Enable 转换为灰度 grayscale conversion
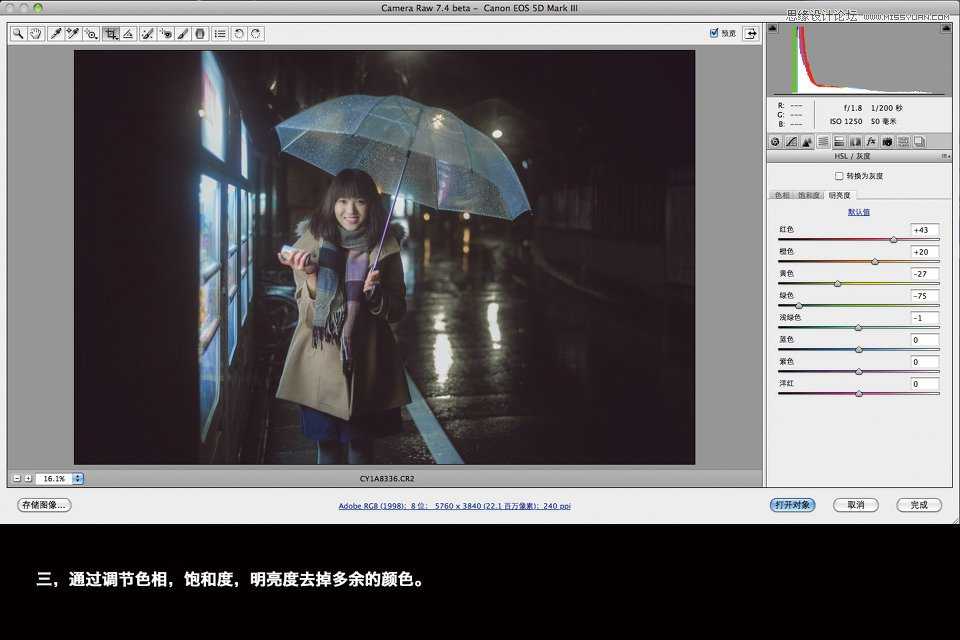Image resolution: width=960 pixels, height=640 pixels. [x=839, y=176]
